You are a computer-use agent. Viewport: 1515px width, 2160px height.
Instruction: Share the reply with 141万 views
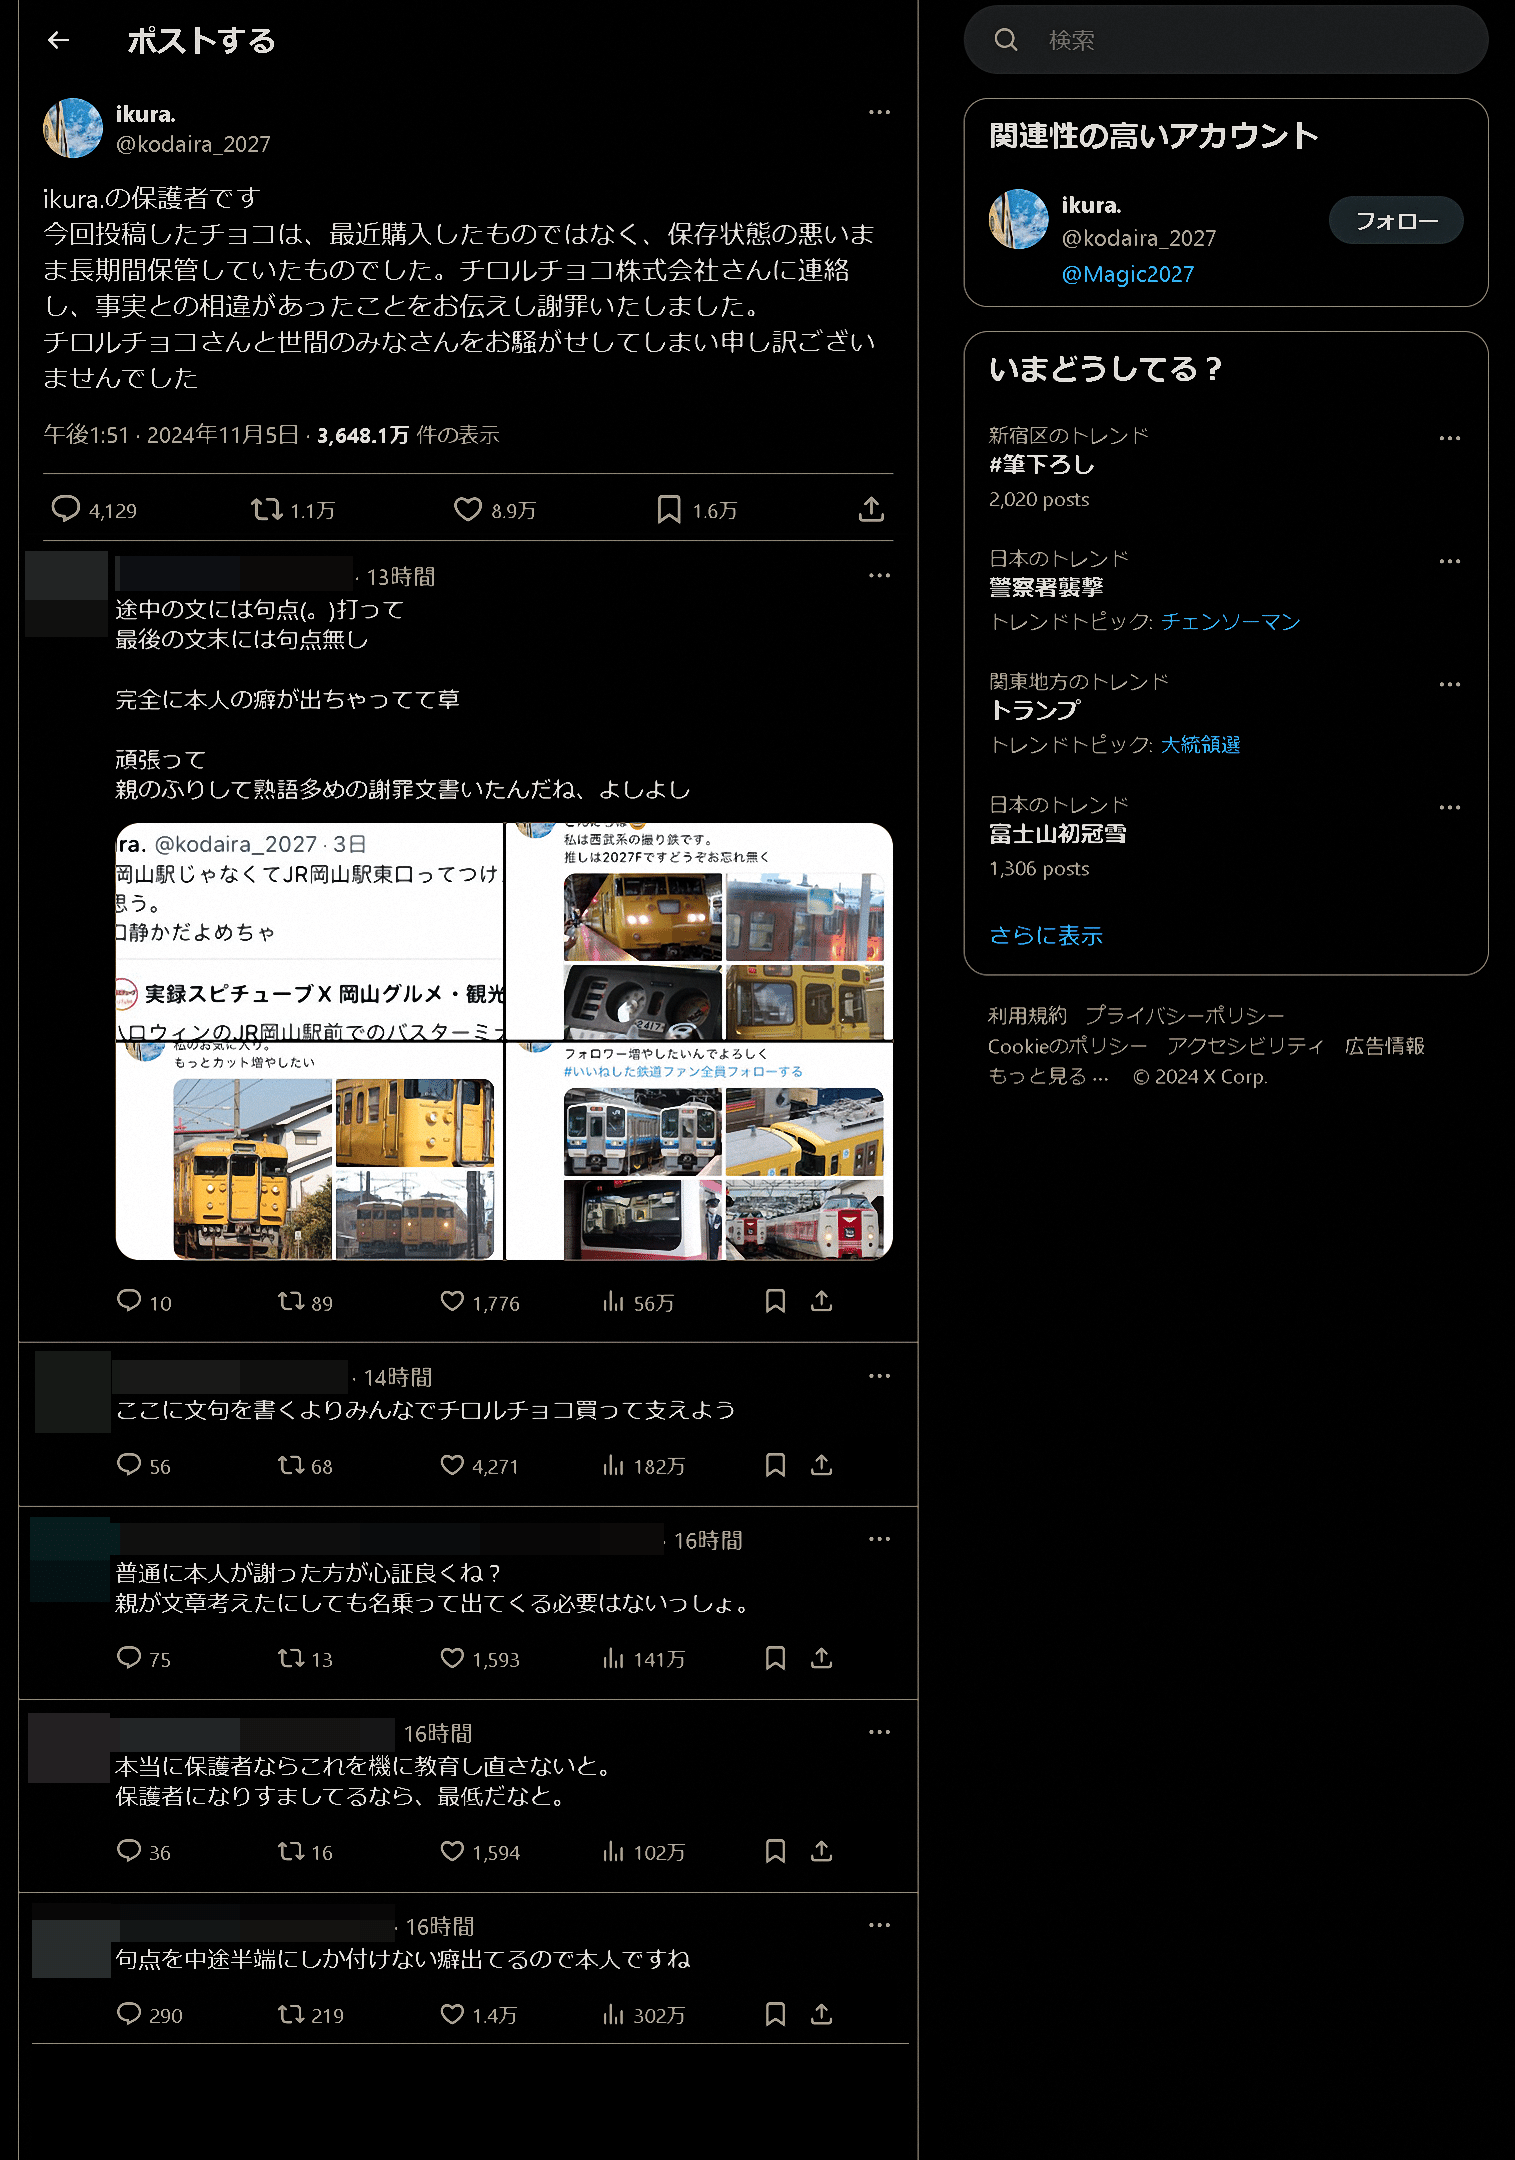click(x=821, y=1658)
